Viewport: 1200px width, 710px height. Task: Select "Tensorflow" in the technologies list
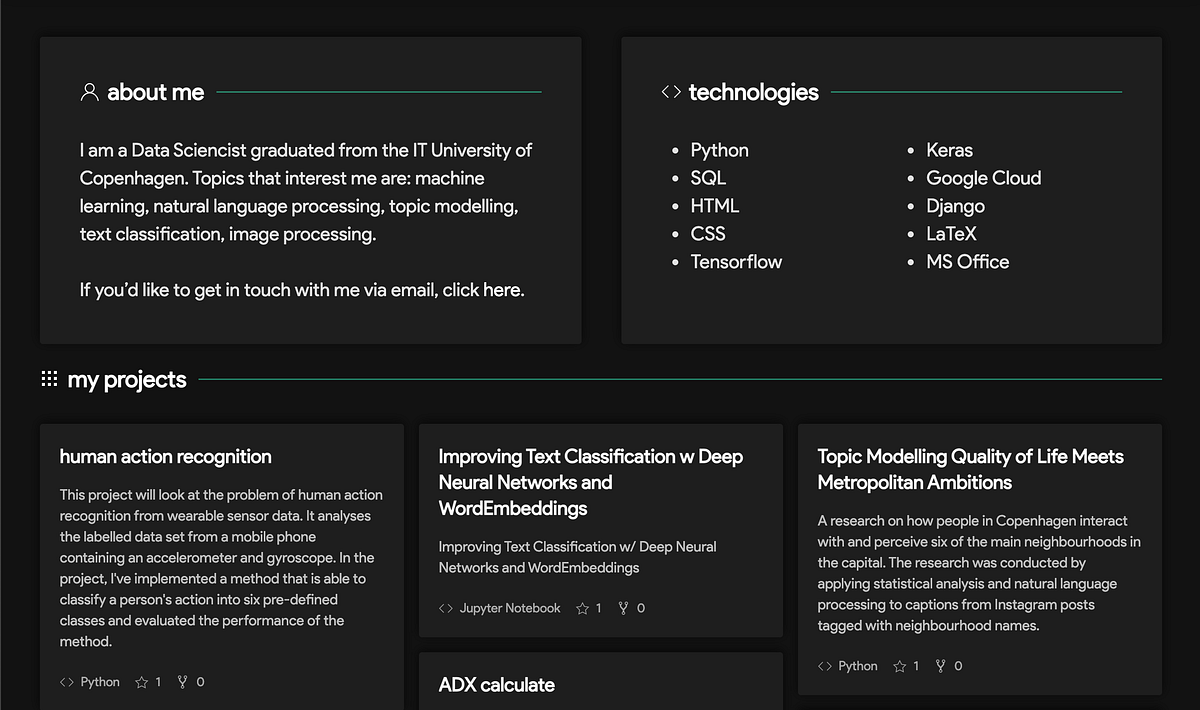(x=737, y=261)
